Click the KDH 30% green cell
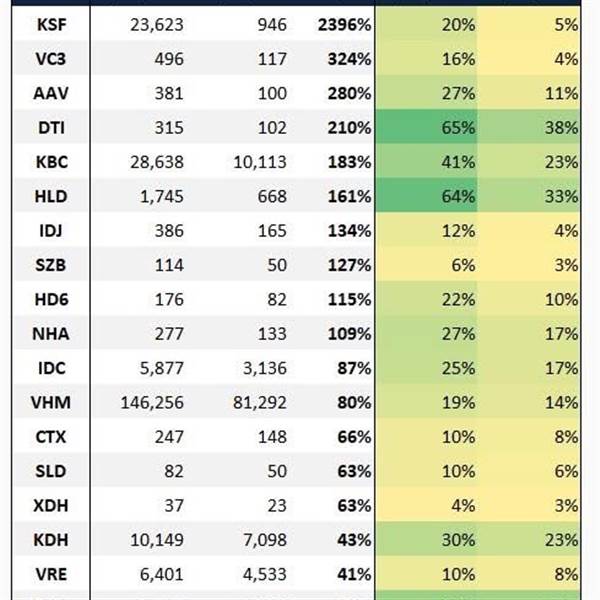This screenshot has height=600, width=600. coord(426,540)
